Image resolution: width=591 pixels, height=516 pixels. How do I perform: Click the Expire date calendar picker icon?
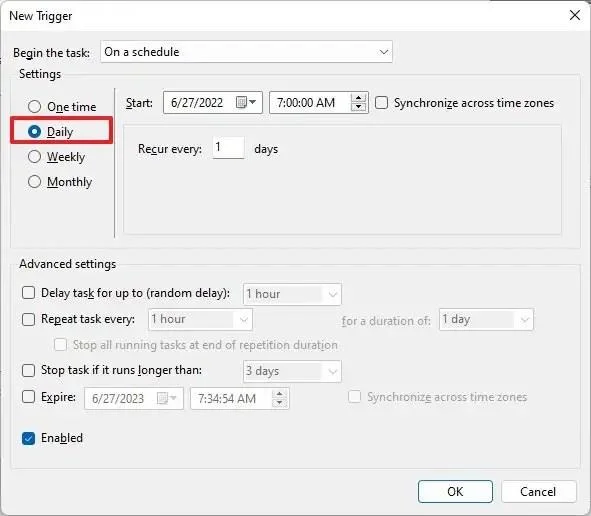click(166, 398)
